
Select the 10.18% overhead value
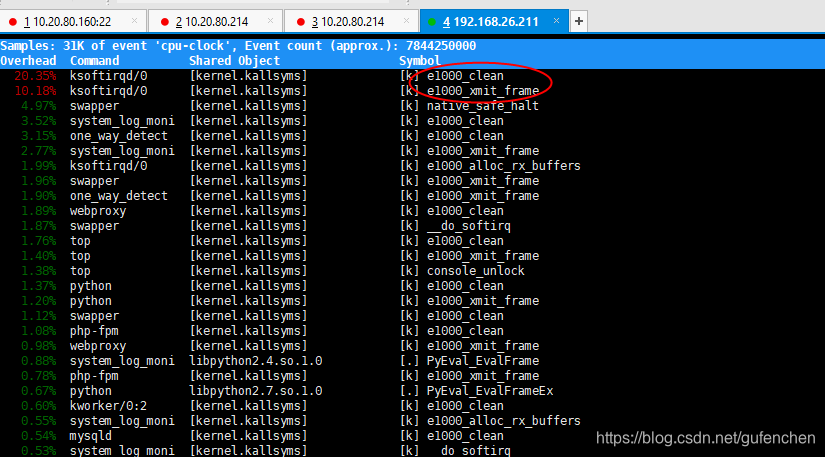pos(35,91)
